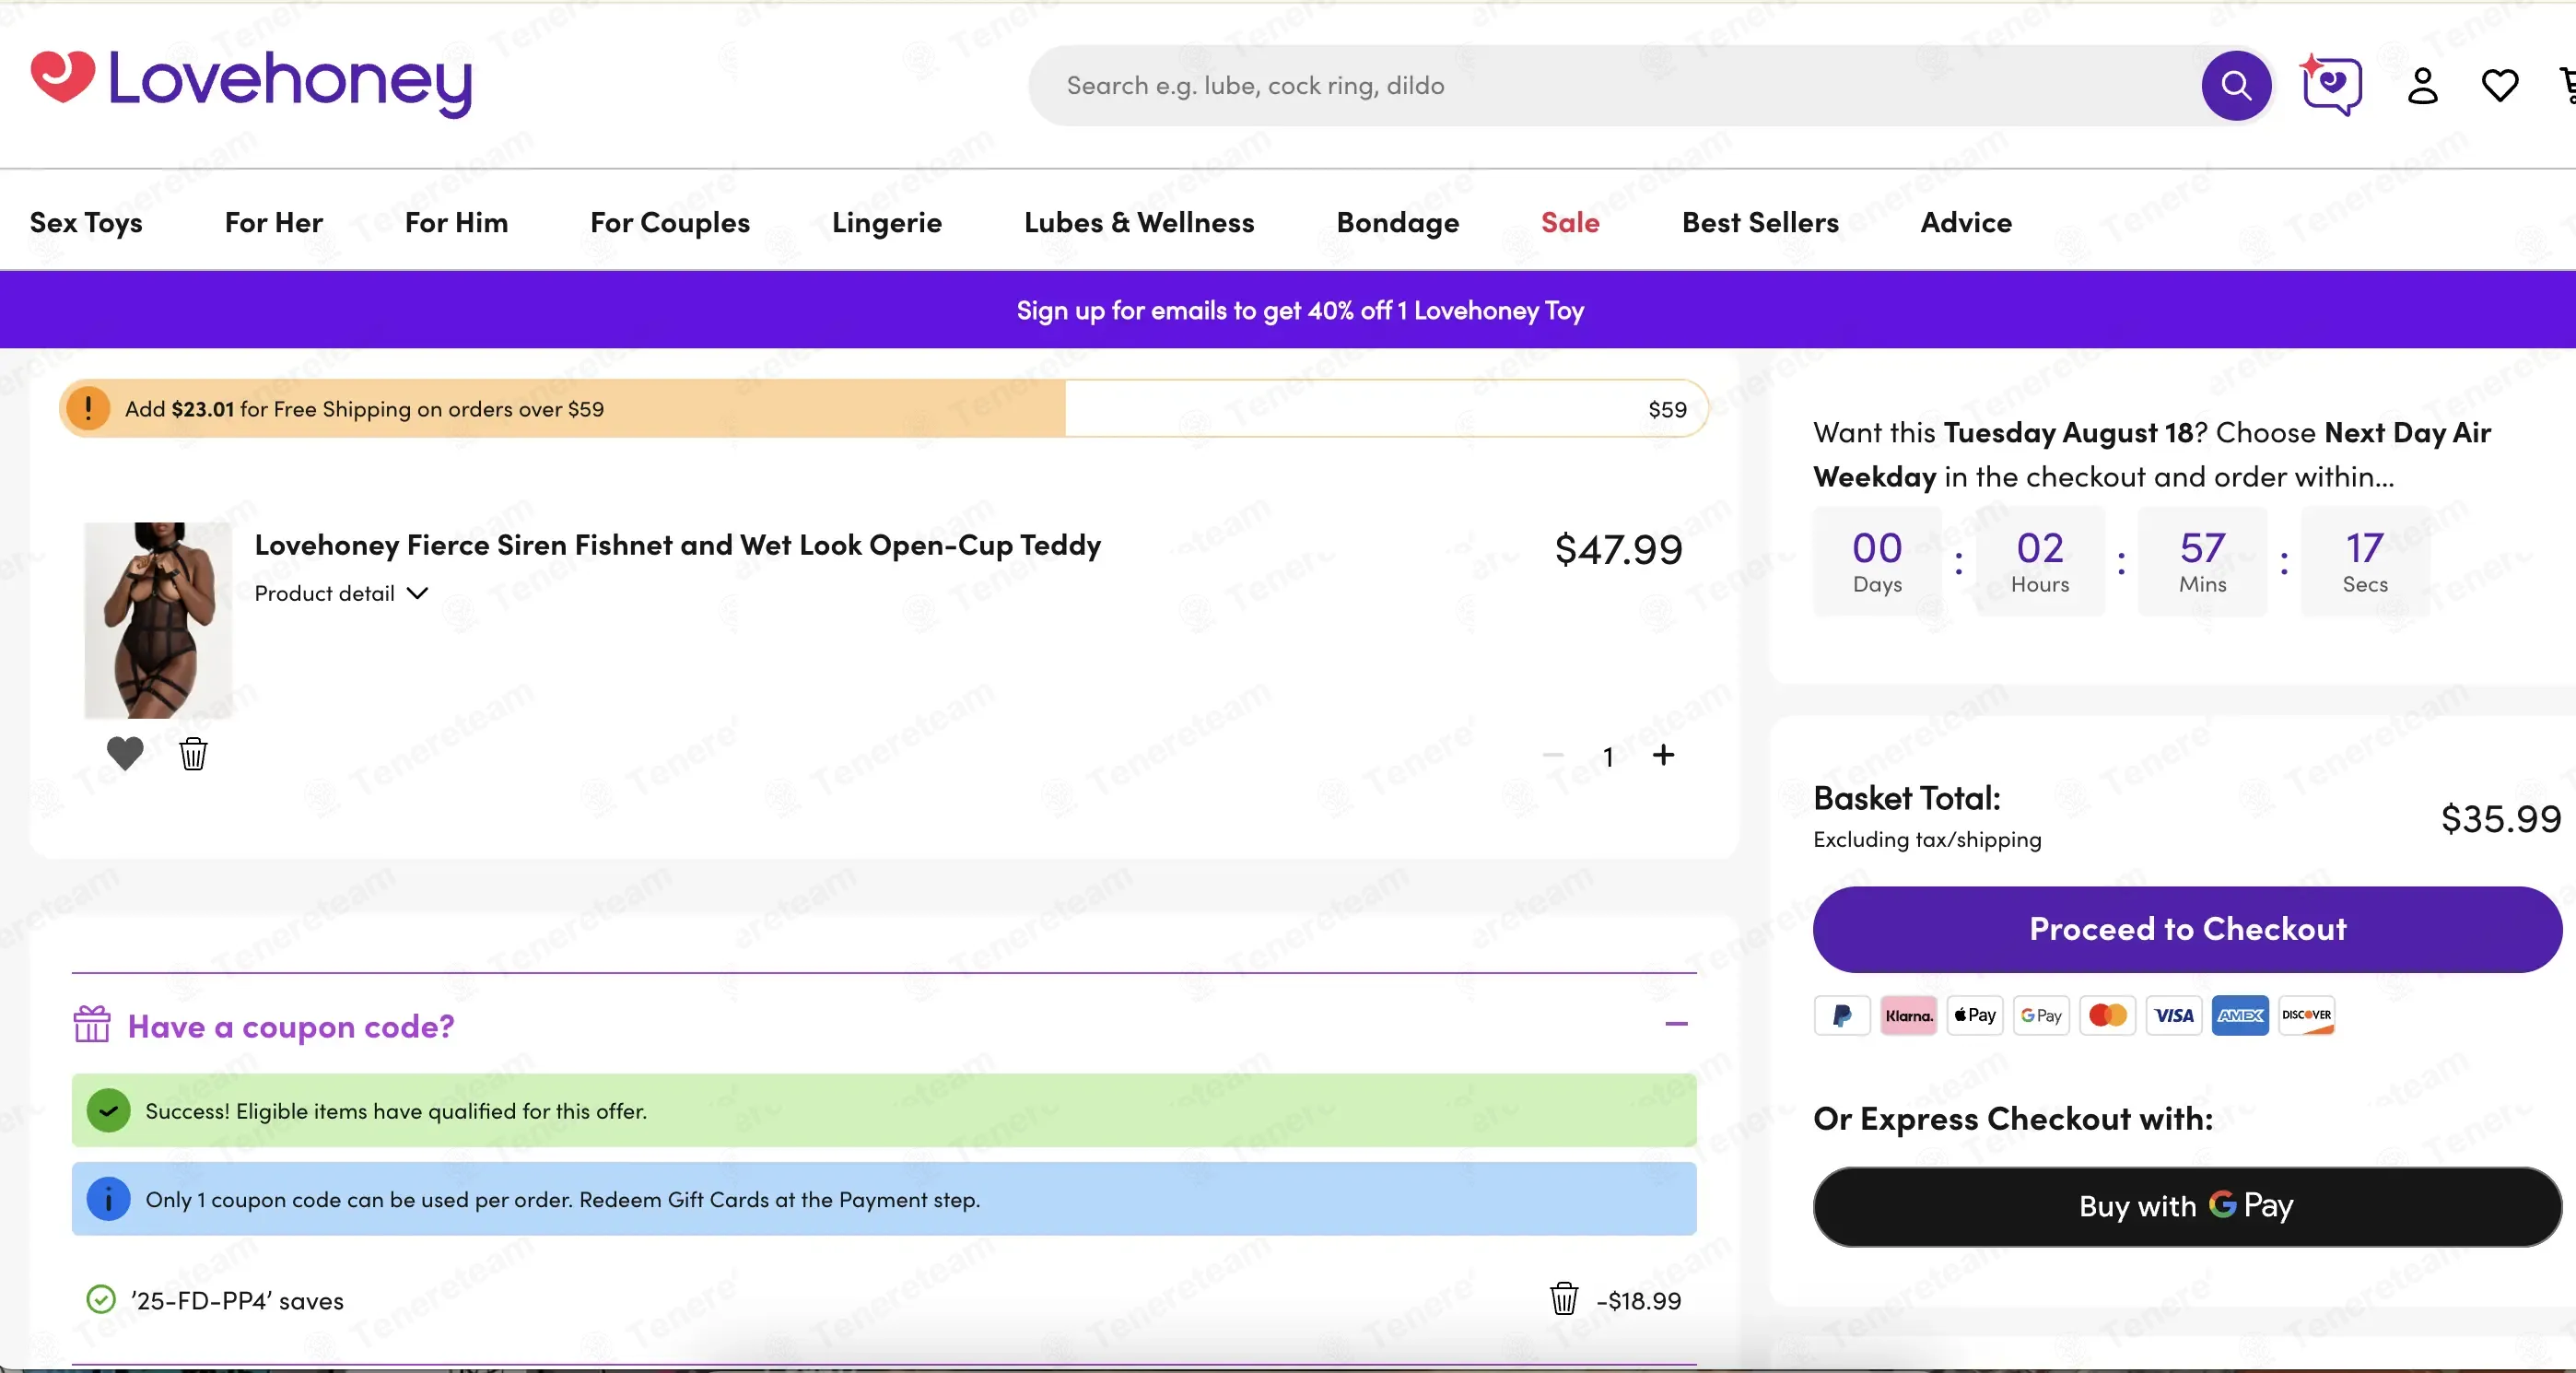Screen dimensions: 2576x1373
Task: Collapse the coupon code section
Action: tap(1676, 1024)
